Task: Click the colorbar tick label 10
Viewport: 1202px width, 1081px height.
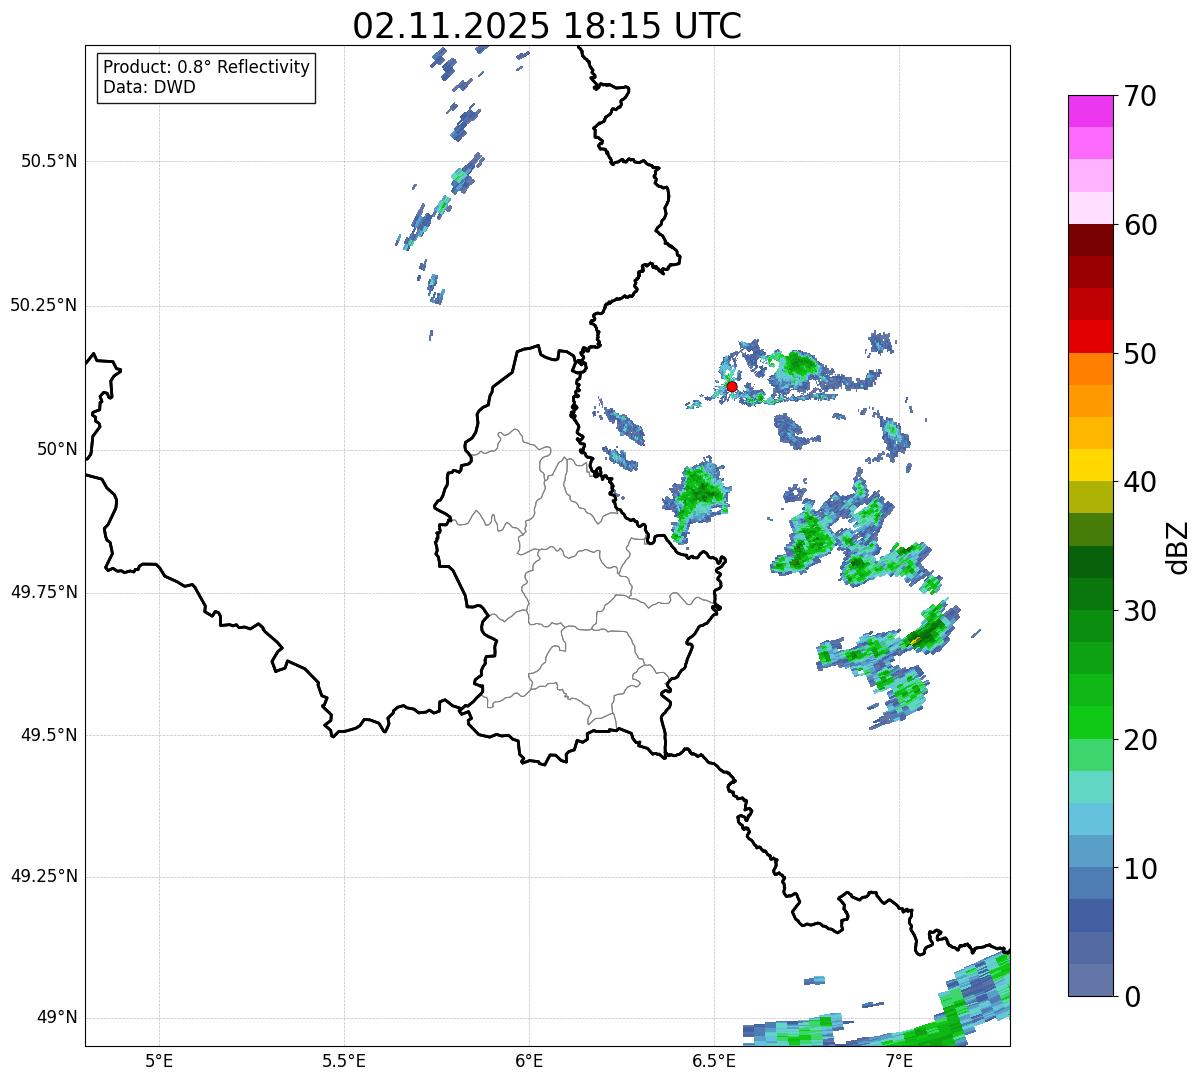Action: pos(1140,868)
